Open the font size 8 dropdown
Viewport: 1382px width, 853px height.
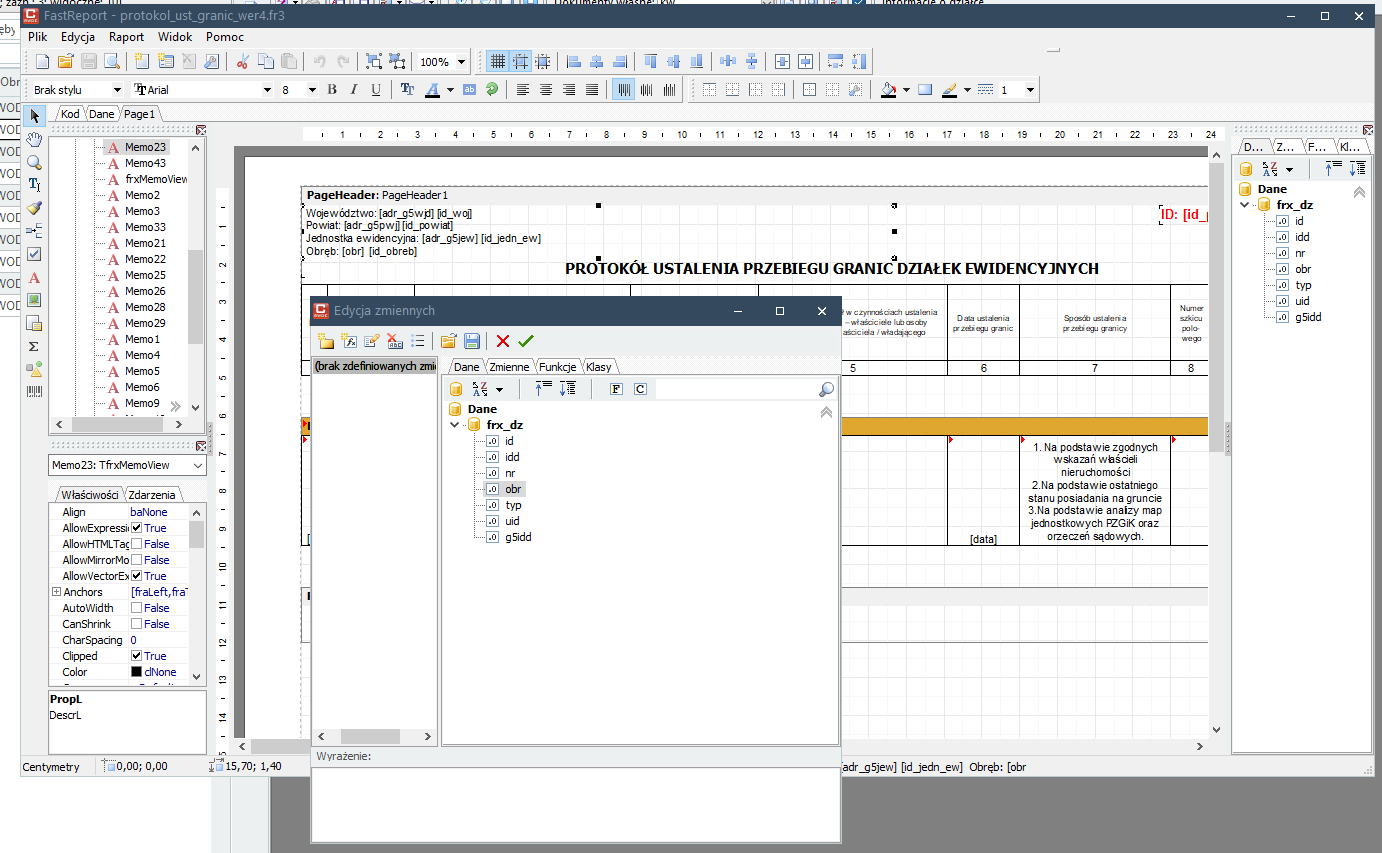(313, 90)
